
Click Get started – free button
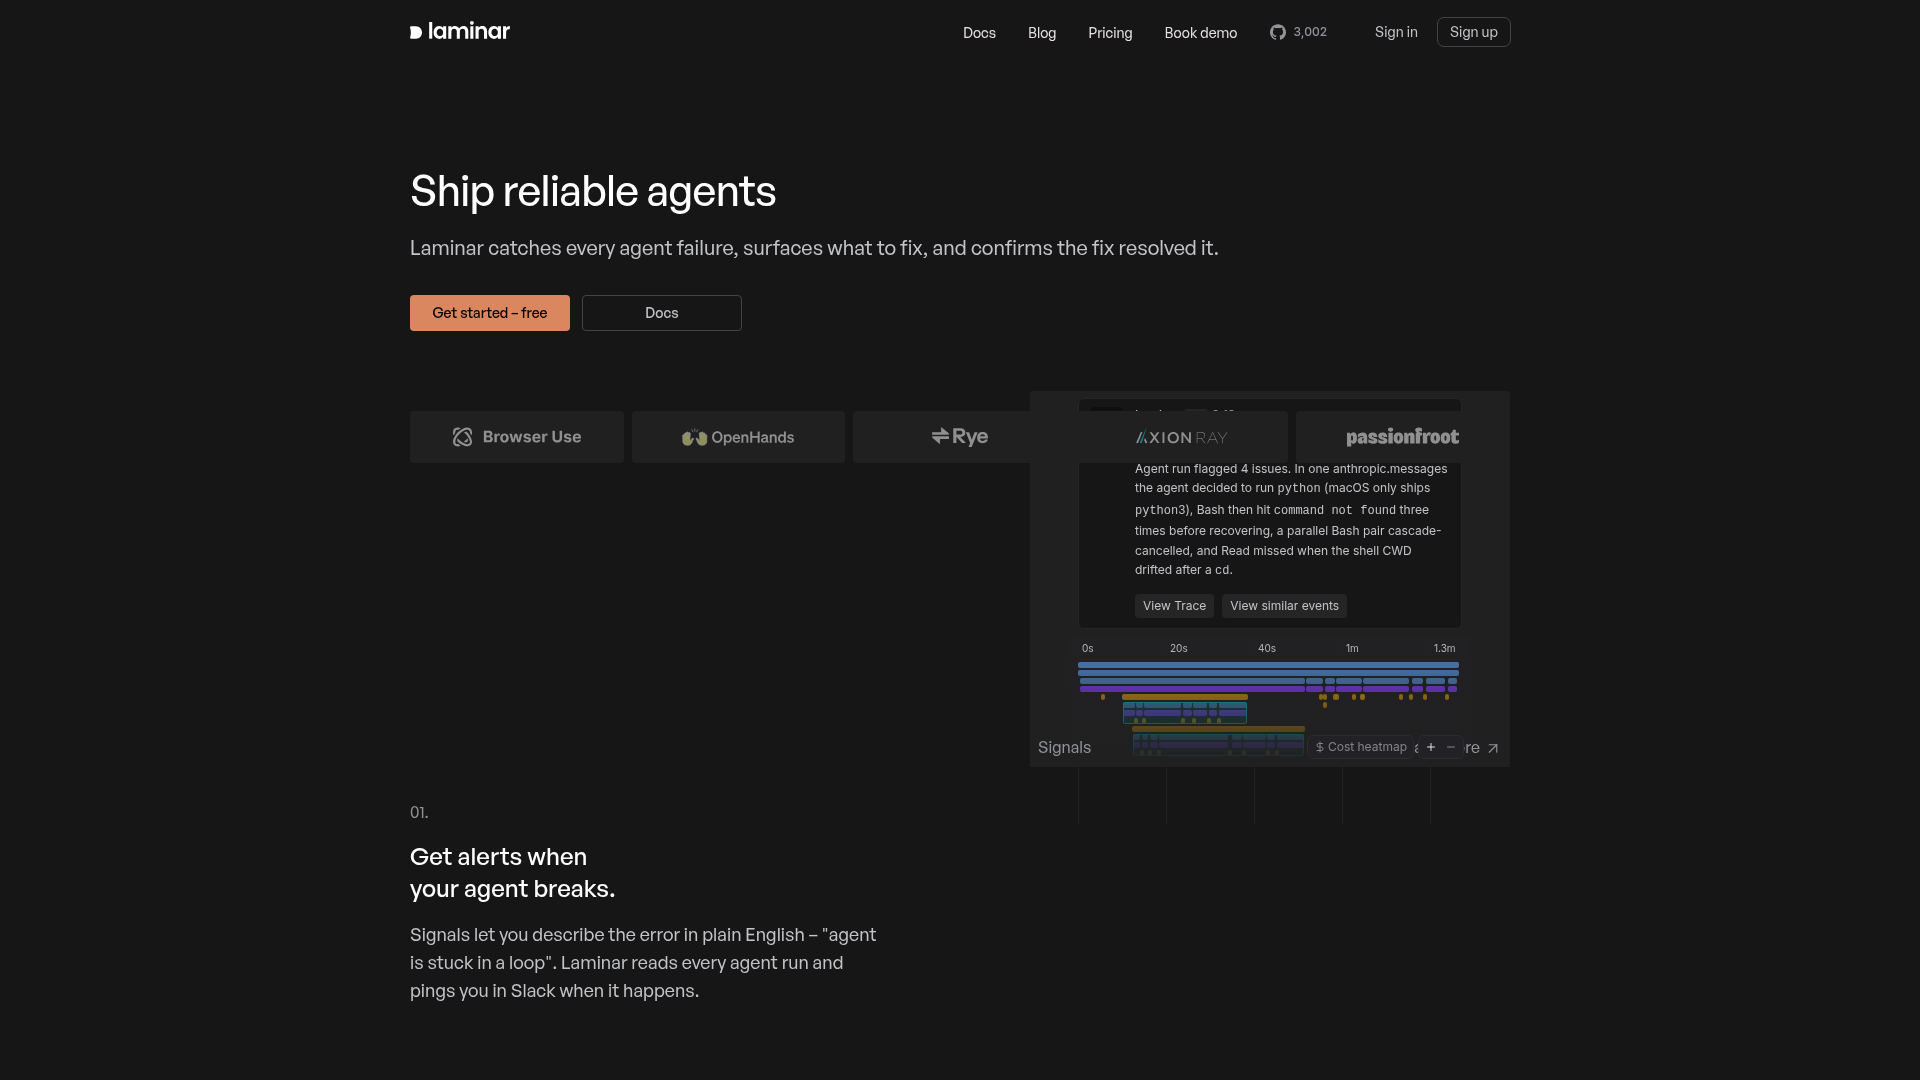(490, 313)
